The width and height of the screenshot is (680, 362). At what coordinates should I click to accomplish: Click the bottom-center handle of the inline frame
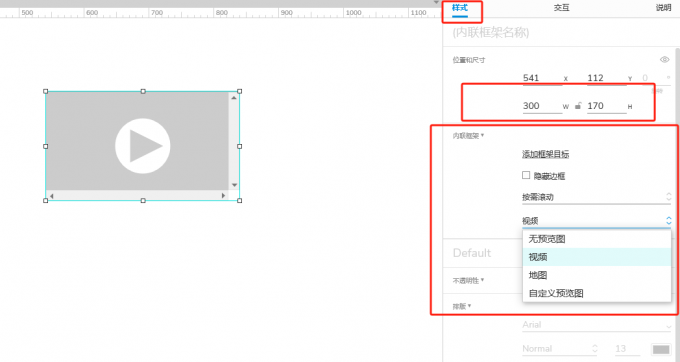pyautogui.click(x=143, y=201)
